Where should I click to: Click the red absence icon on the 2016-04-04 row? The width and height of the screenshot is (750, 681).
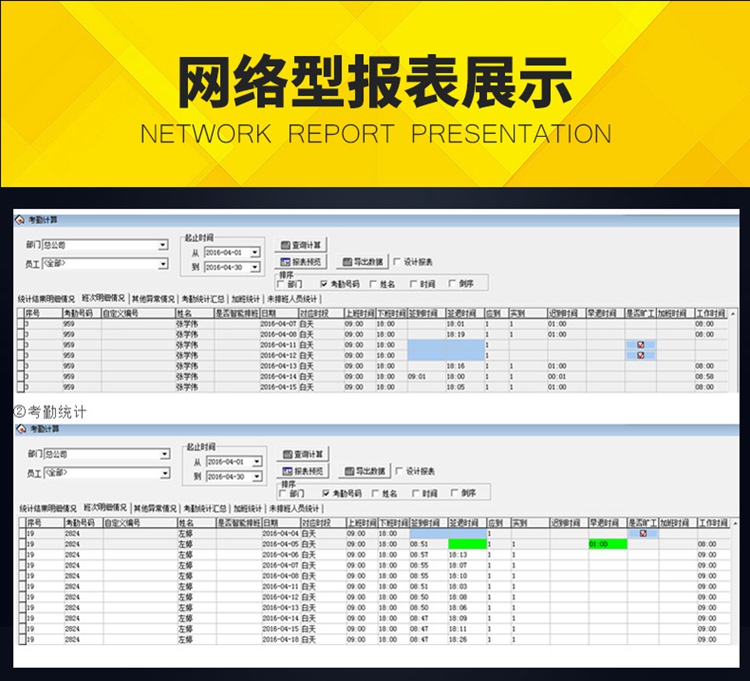coord(642,534)
